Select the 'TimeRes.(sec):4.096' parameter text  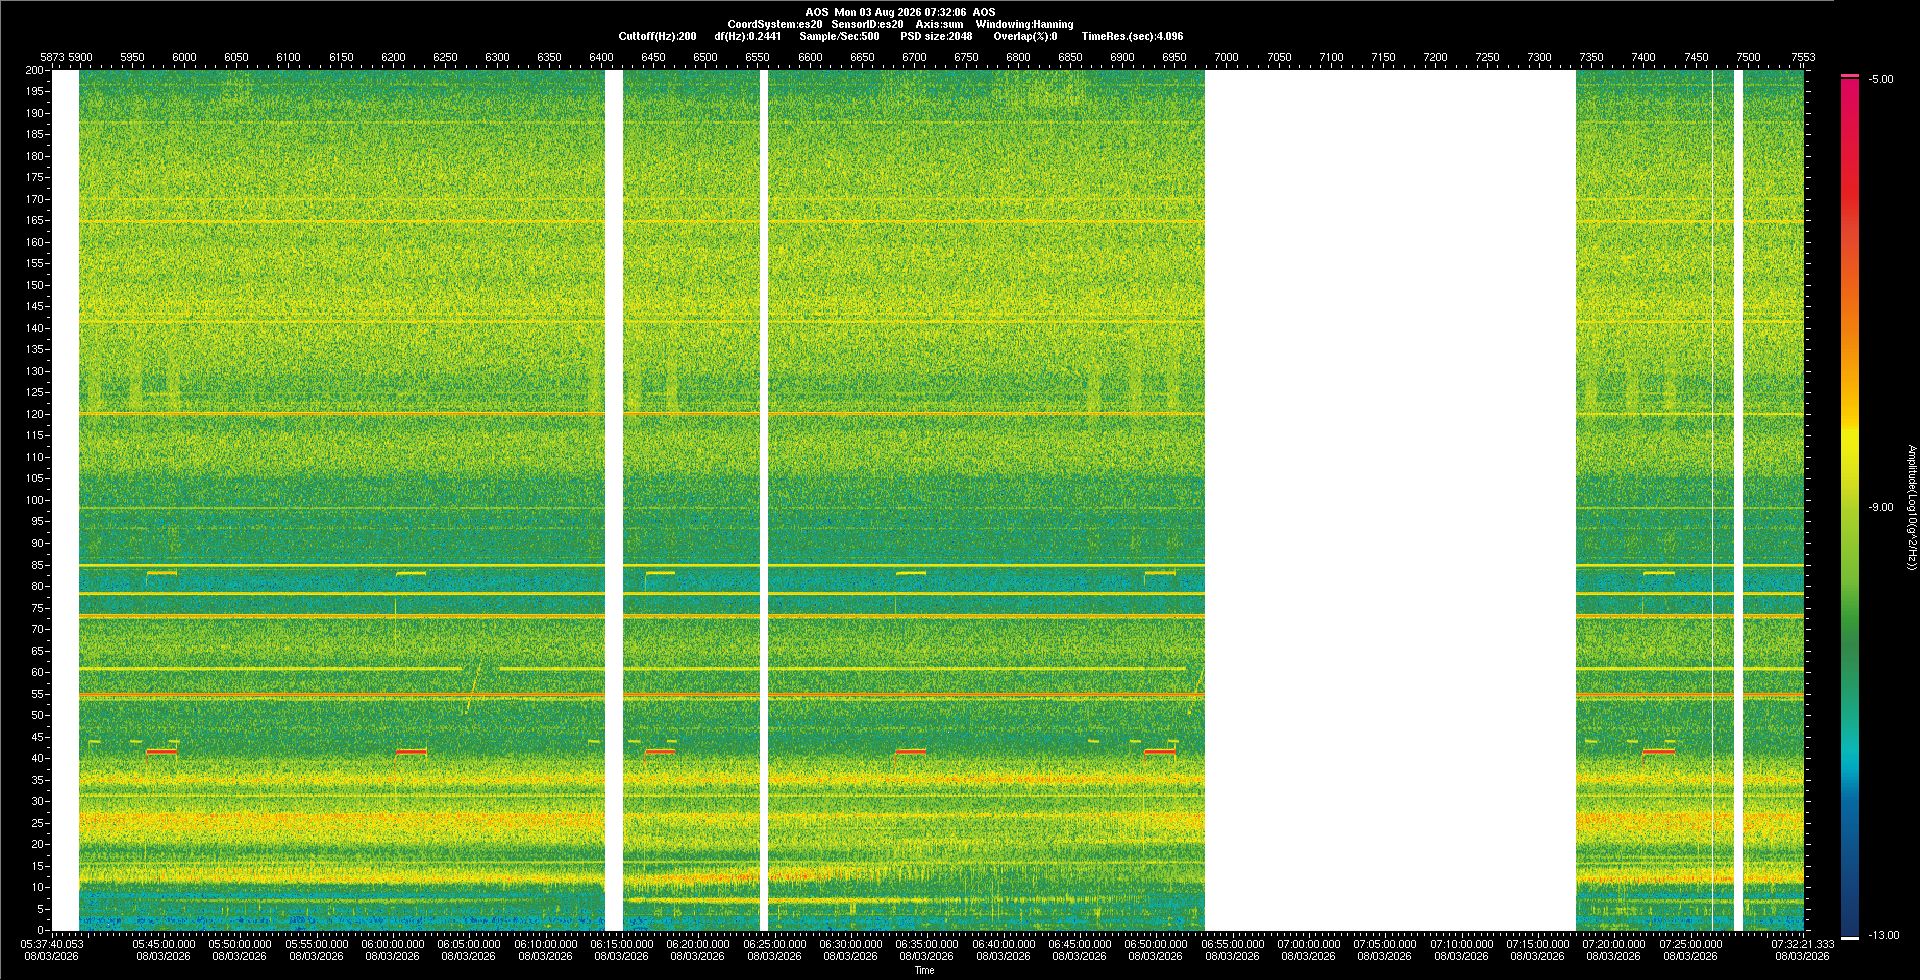coord(1132,36)
